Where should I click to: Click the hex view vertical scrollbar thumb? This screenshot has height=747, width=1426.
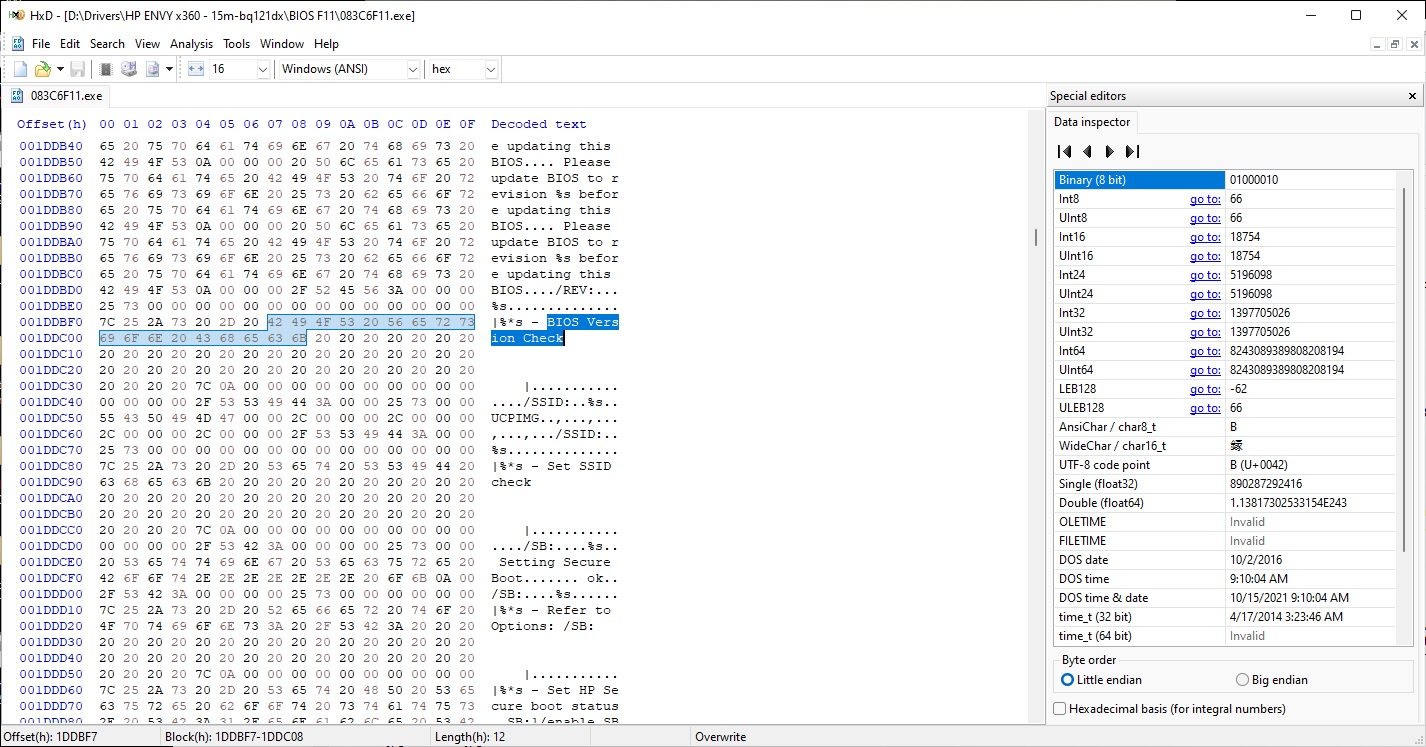(1036, 237)
